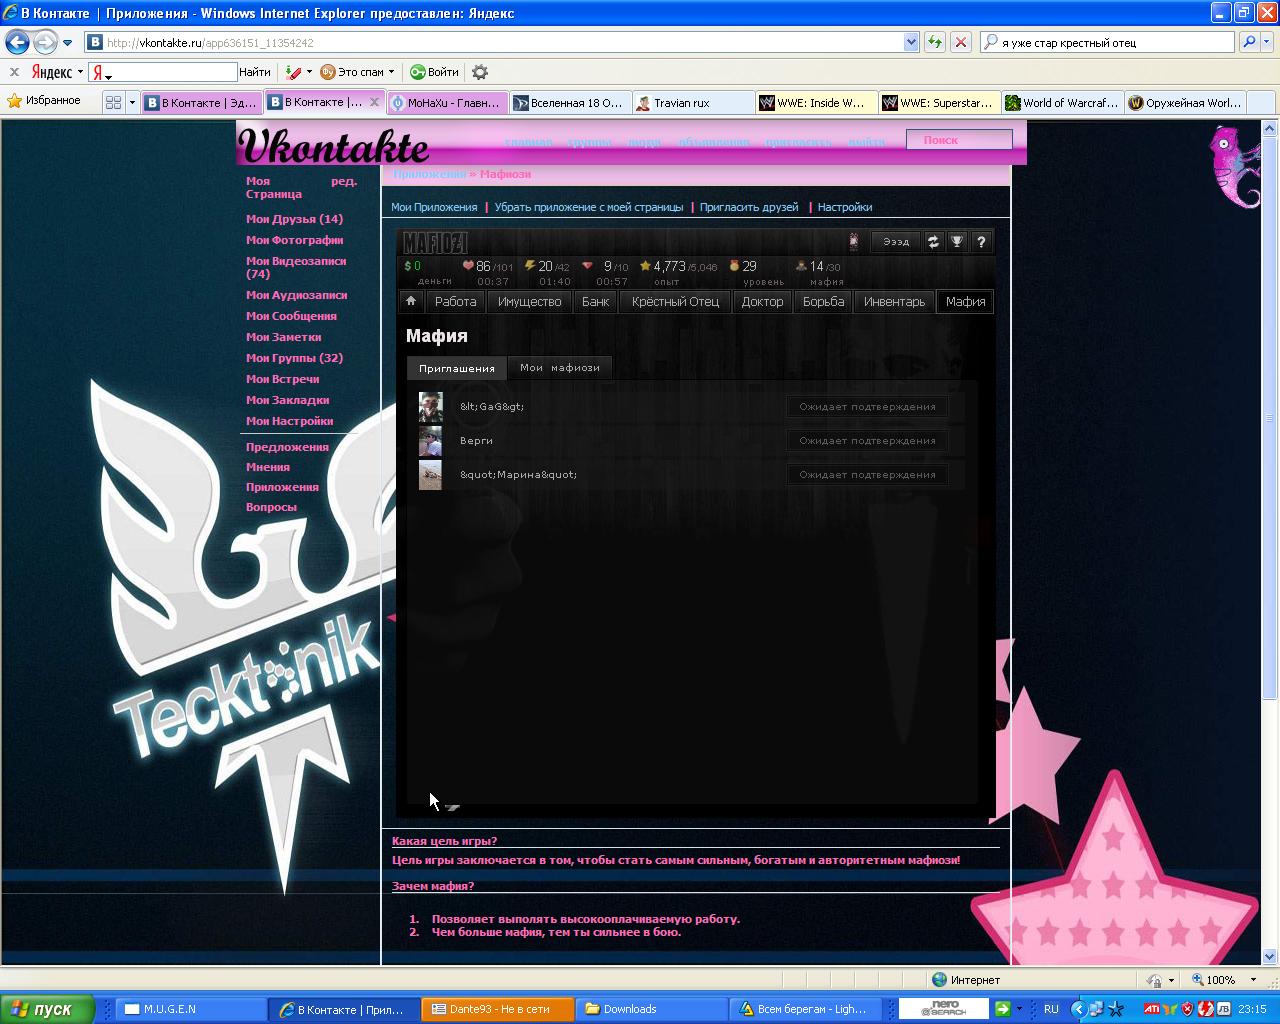
Task: Click the browser address bar URL
Action: (494, 43)
